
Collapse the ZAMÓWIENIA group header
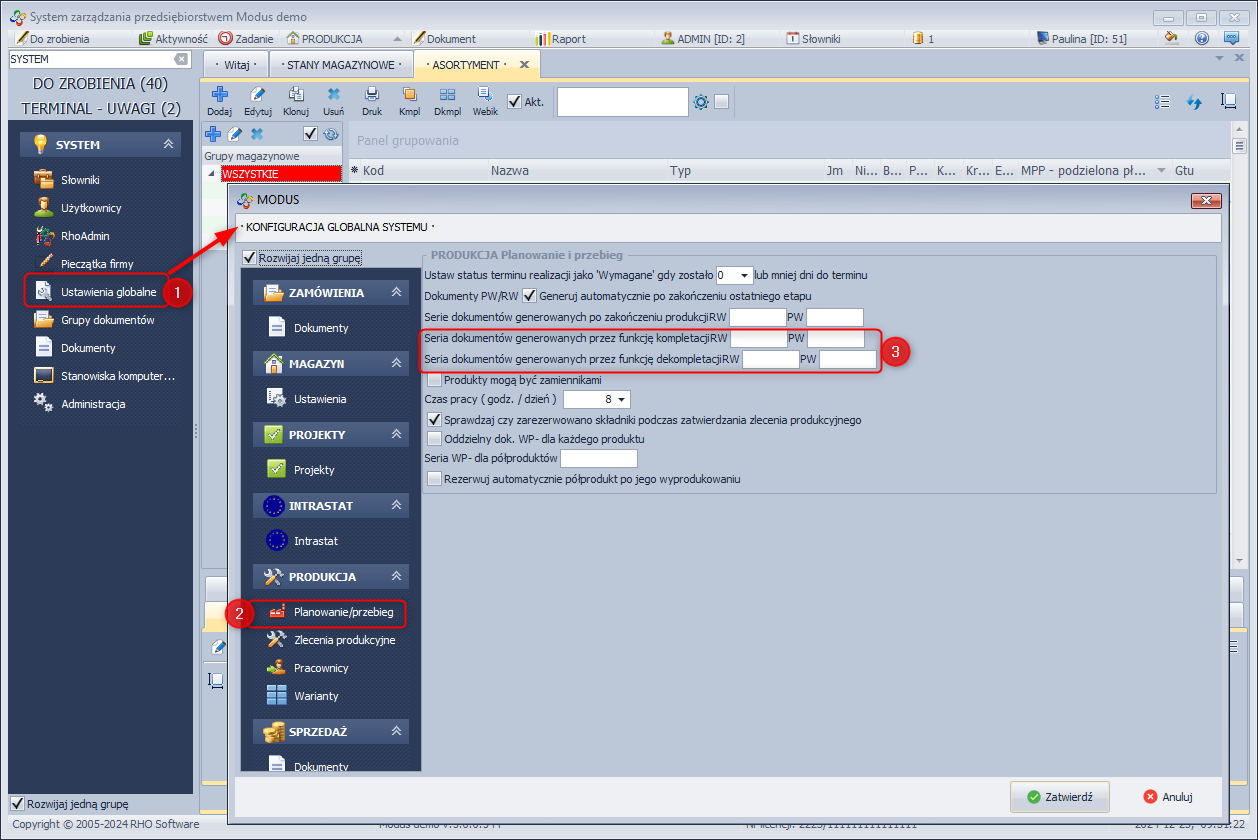pyautogui.click(x=396, y=293)
